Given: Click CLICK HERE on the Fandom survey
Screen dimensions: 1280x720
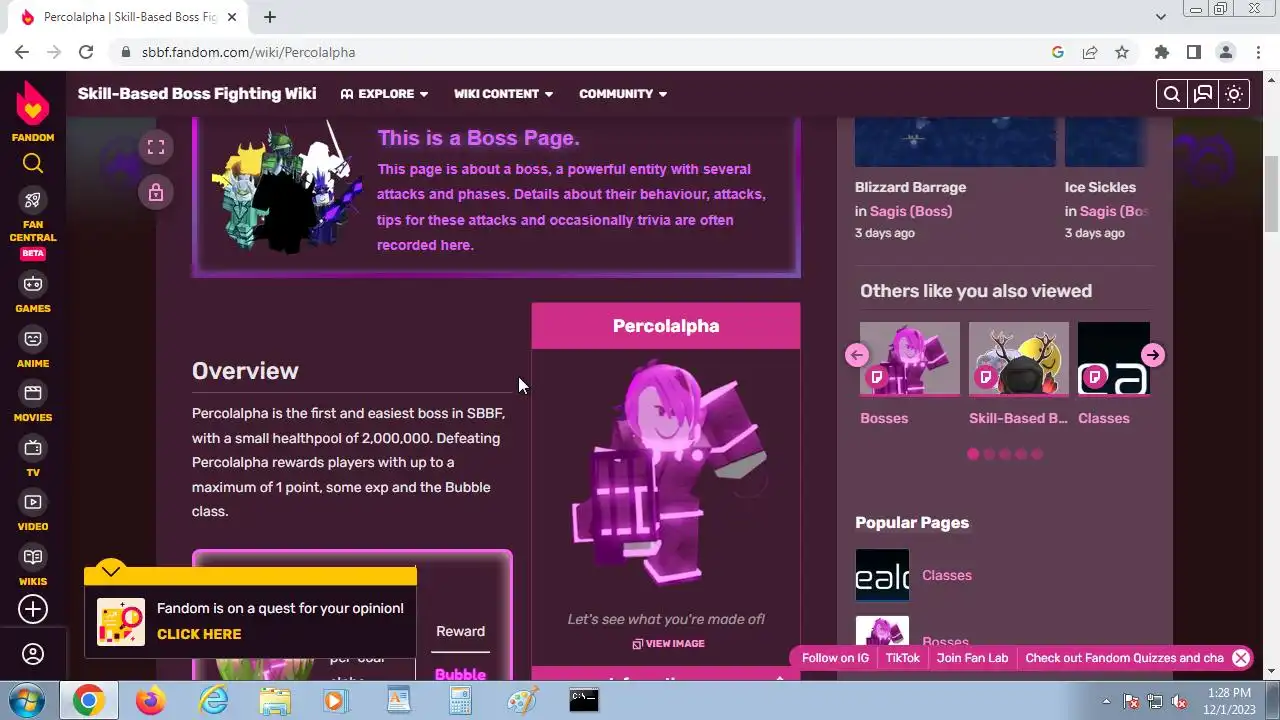Looking at the screenshot, I should click(199, 634).
